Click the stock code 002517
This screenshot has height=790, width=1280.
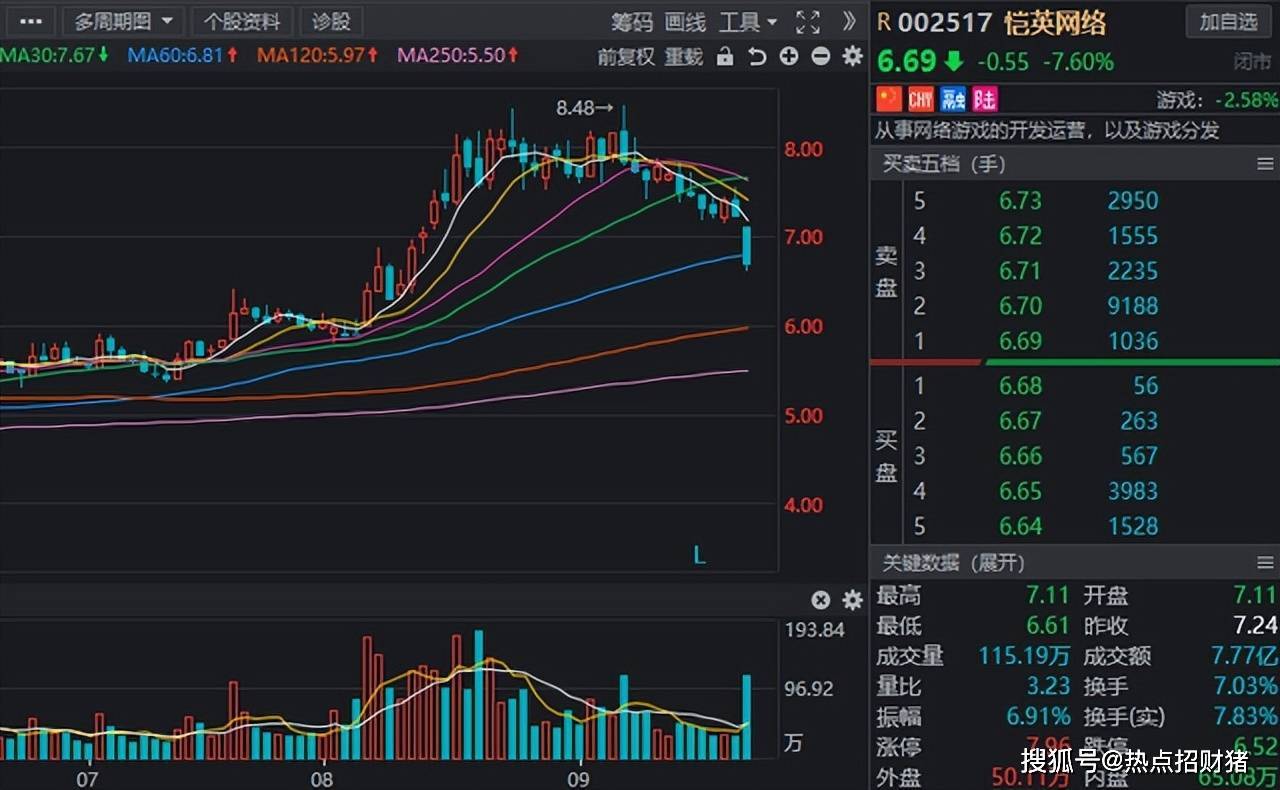click(x=945, y=23)
